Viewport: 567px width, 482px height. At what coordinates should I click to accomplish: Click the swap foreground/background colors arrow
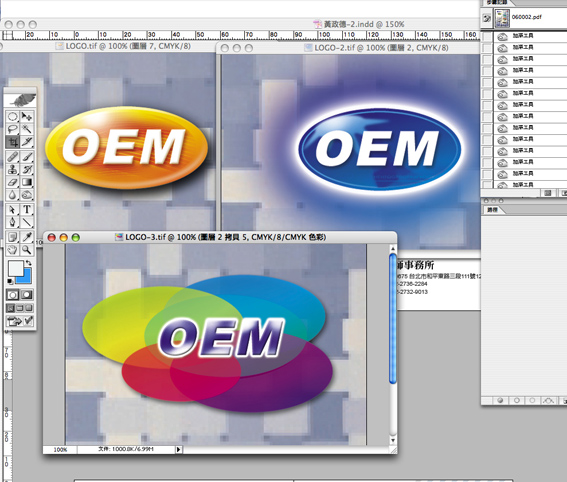29,263
